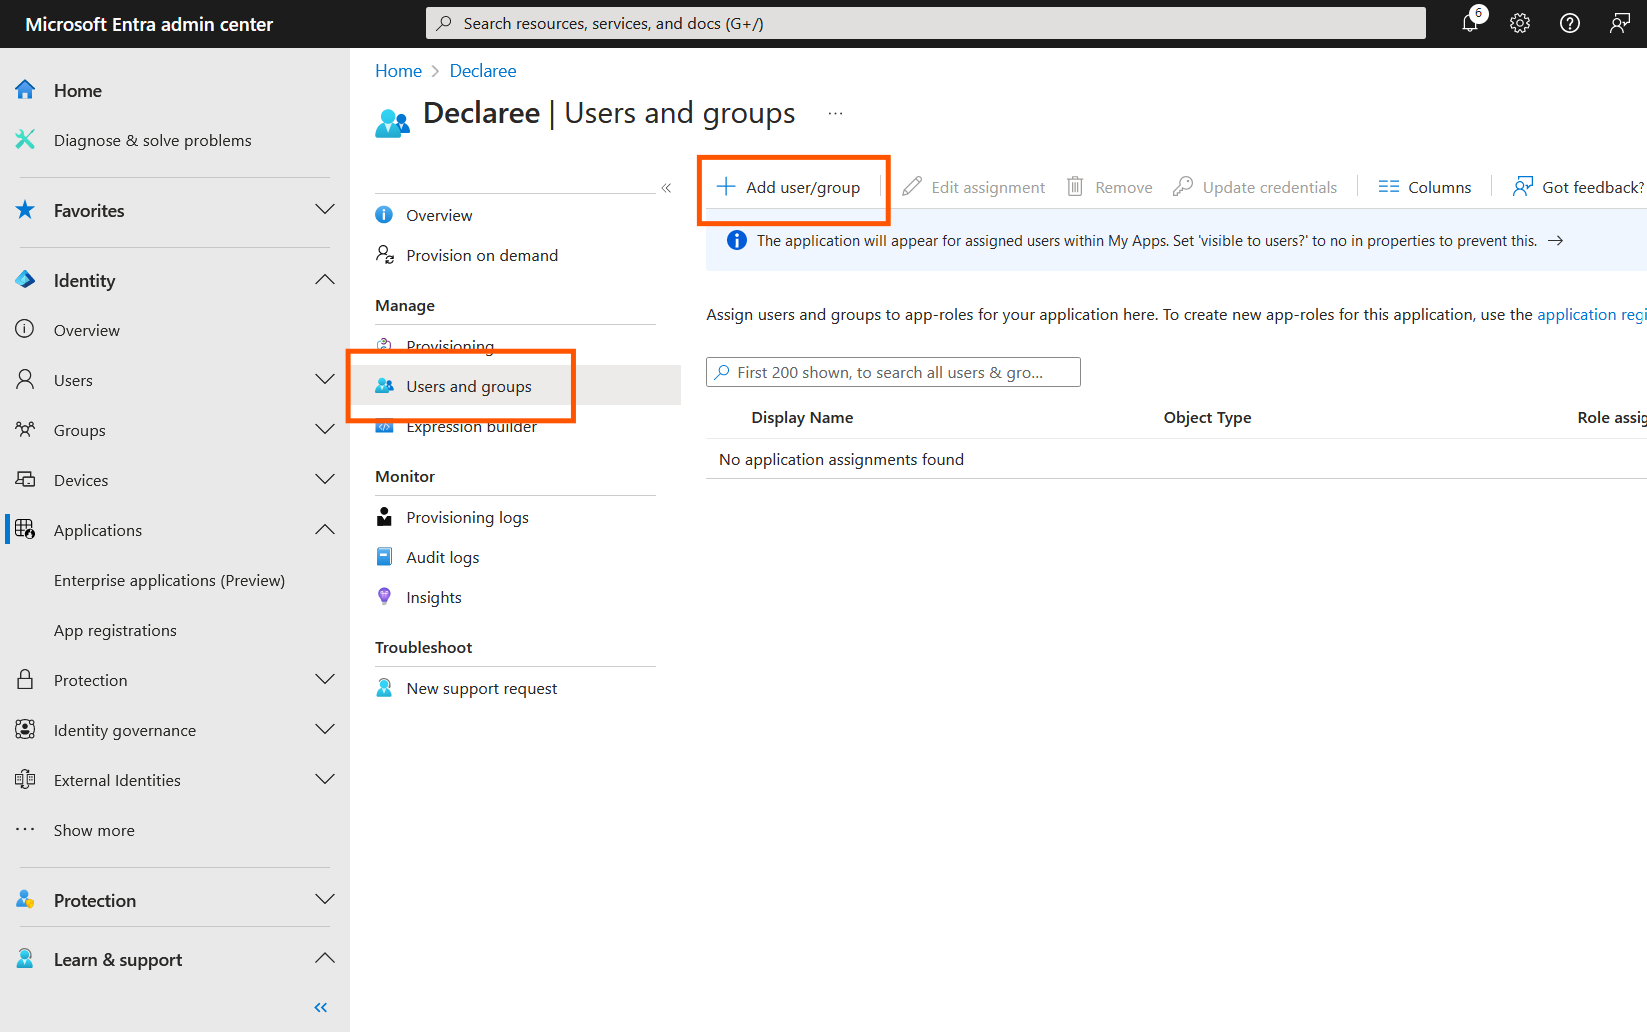Open App registrations in sidebar
The height and width of the screenshot is (1032, 1647).
[x=115, y=631]
